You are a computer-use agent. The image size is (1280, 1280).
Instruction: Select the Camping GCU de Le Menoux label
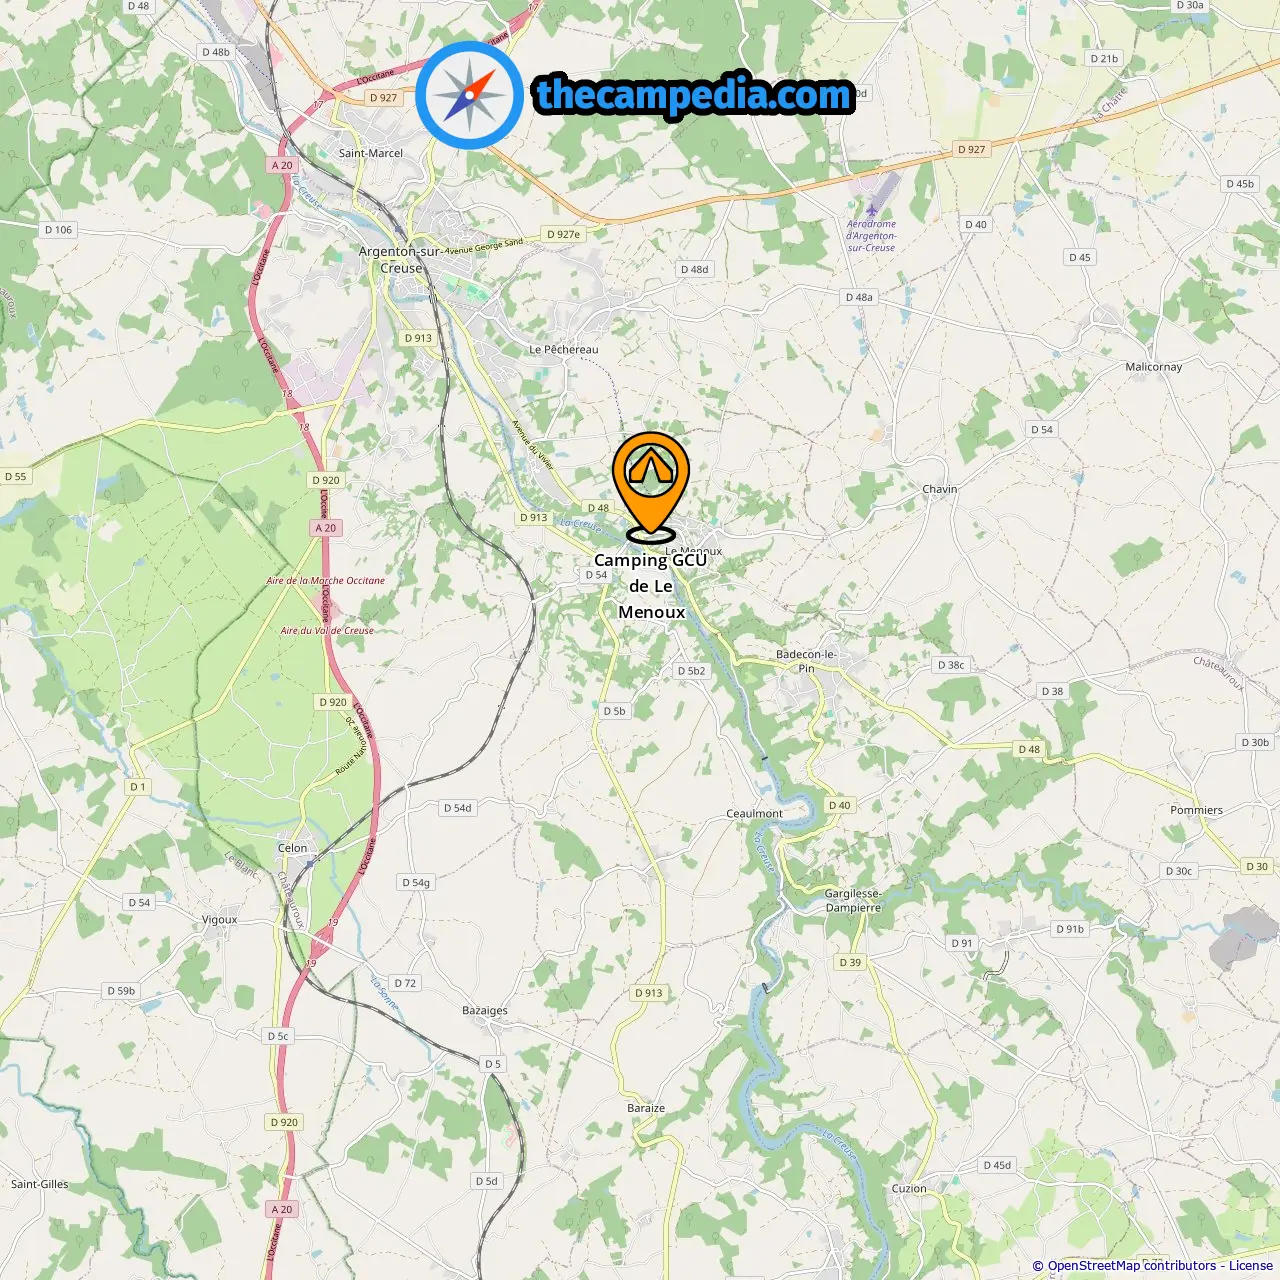pyautogui.click(x=651, y=586)
